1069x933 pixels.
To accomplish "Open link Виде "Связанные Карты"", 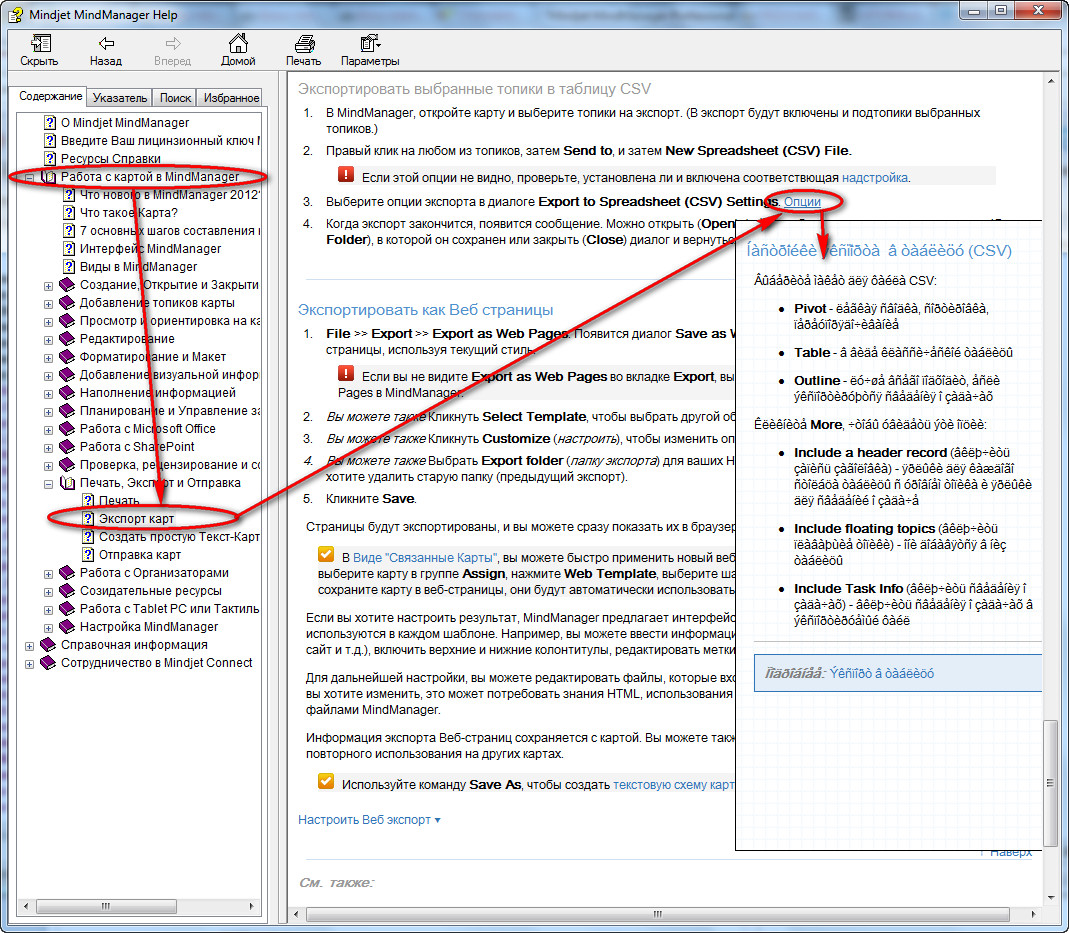I will click(x=425, y=557).
